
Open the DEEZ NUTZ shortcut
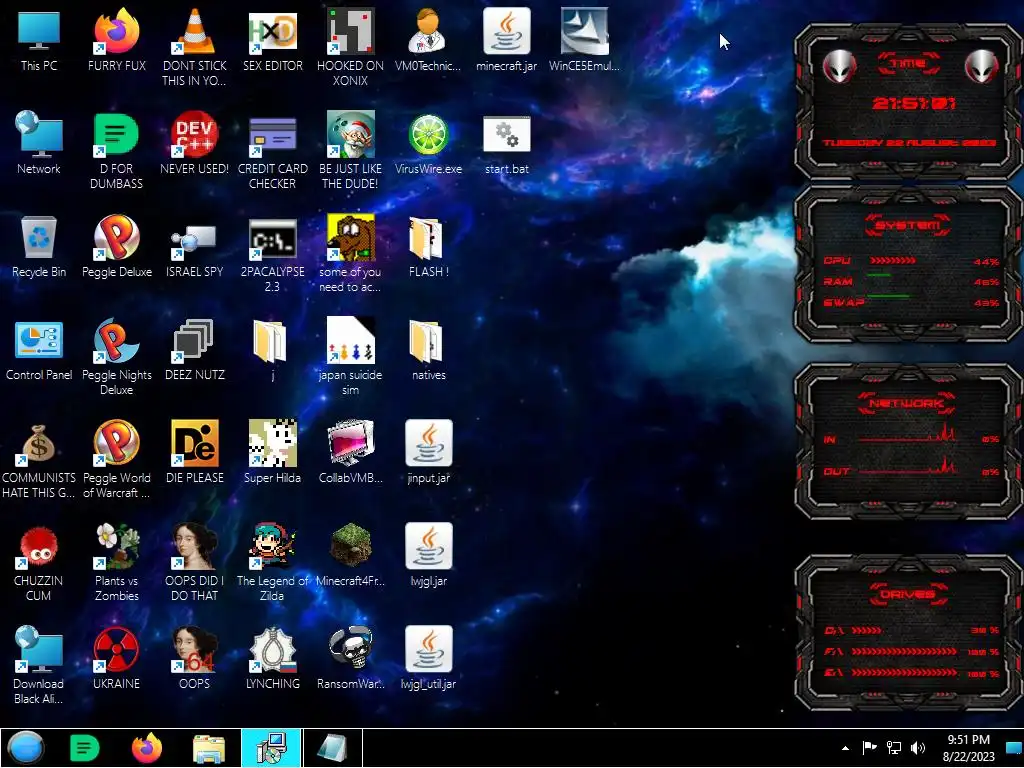(194, 349)
